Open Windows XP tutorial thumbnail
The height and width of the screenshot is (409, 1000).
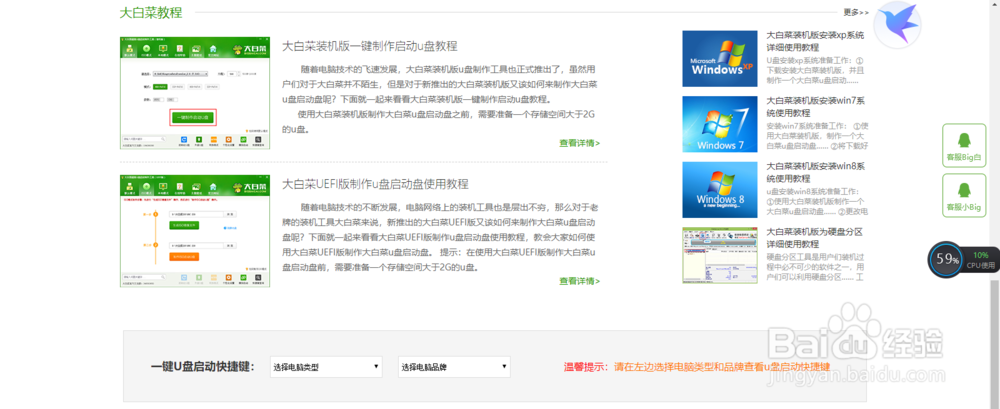point(720,59)
